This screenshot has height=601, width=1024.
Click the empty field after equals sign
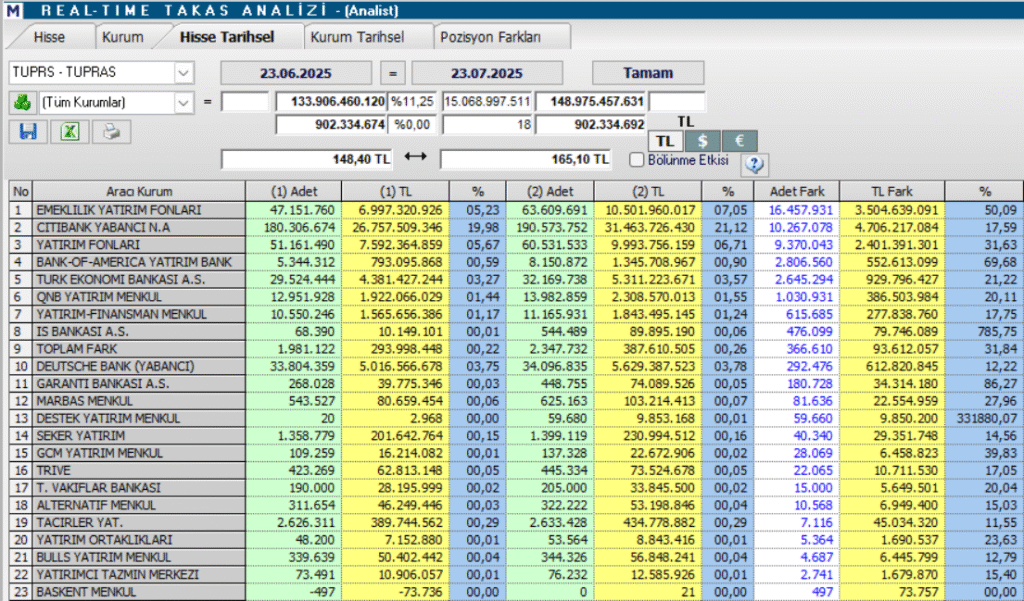point(245,102)
